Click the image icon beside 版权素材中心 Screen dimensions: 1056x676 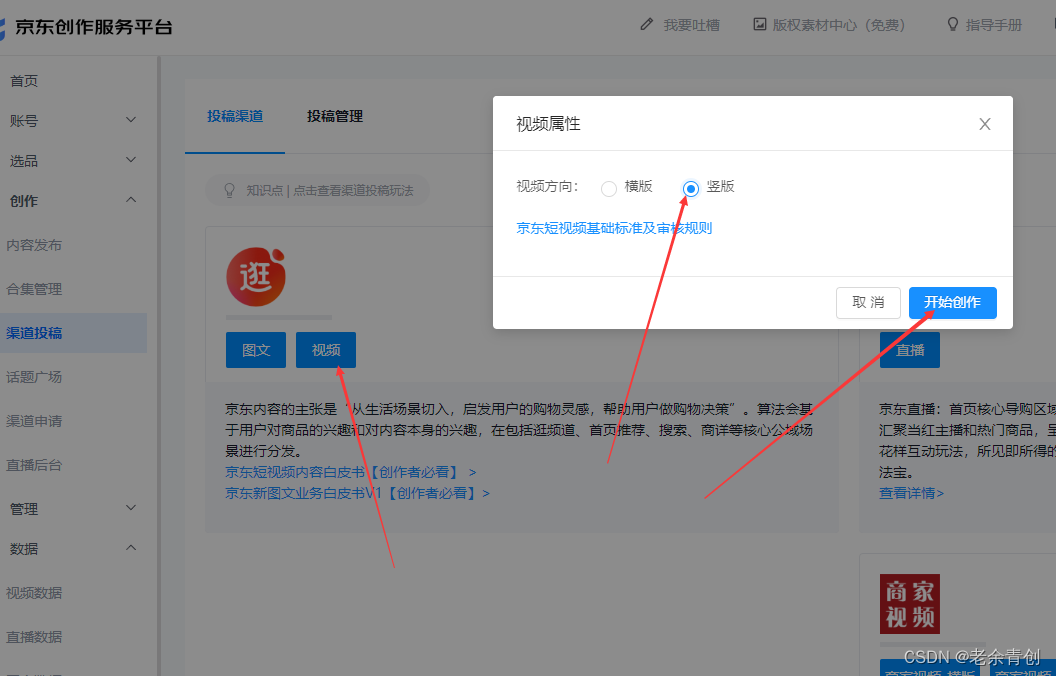tap(760, 25)
